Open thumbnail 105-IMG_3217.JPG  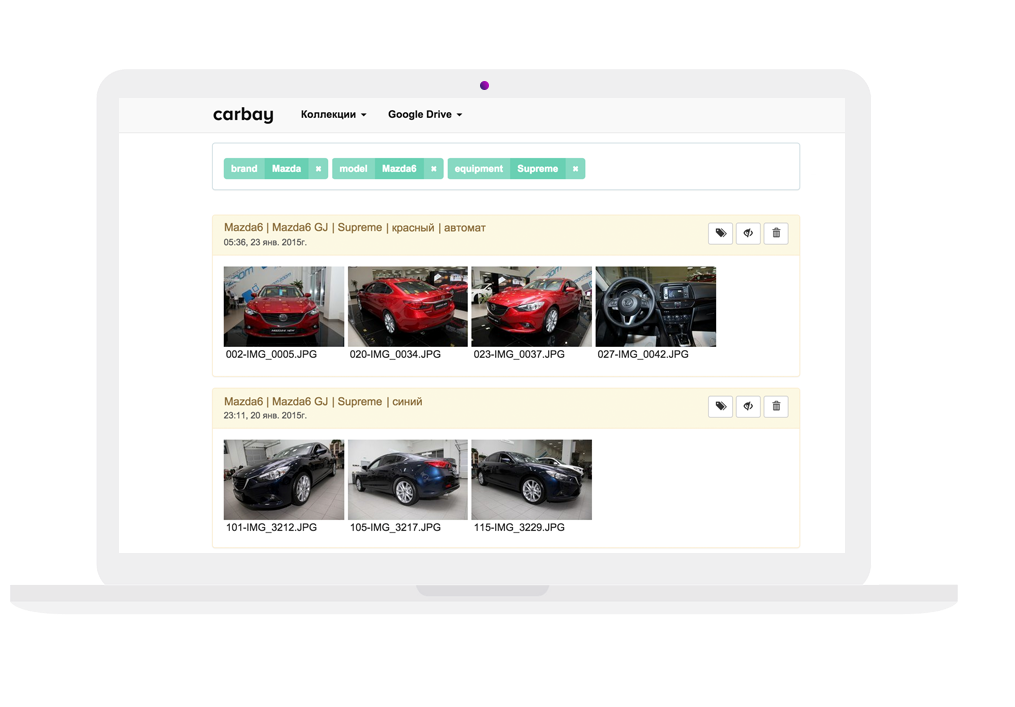click(x=408, y=480)
